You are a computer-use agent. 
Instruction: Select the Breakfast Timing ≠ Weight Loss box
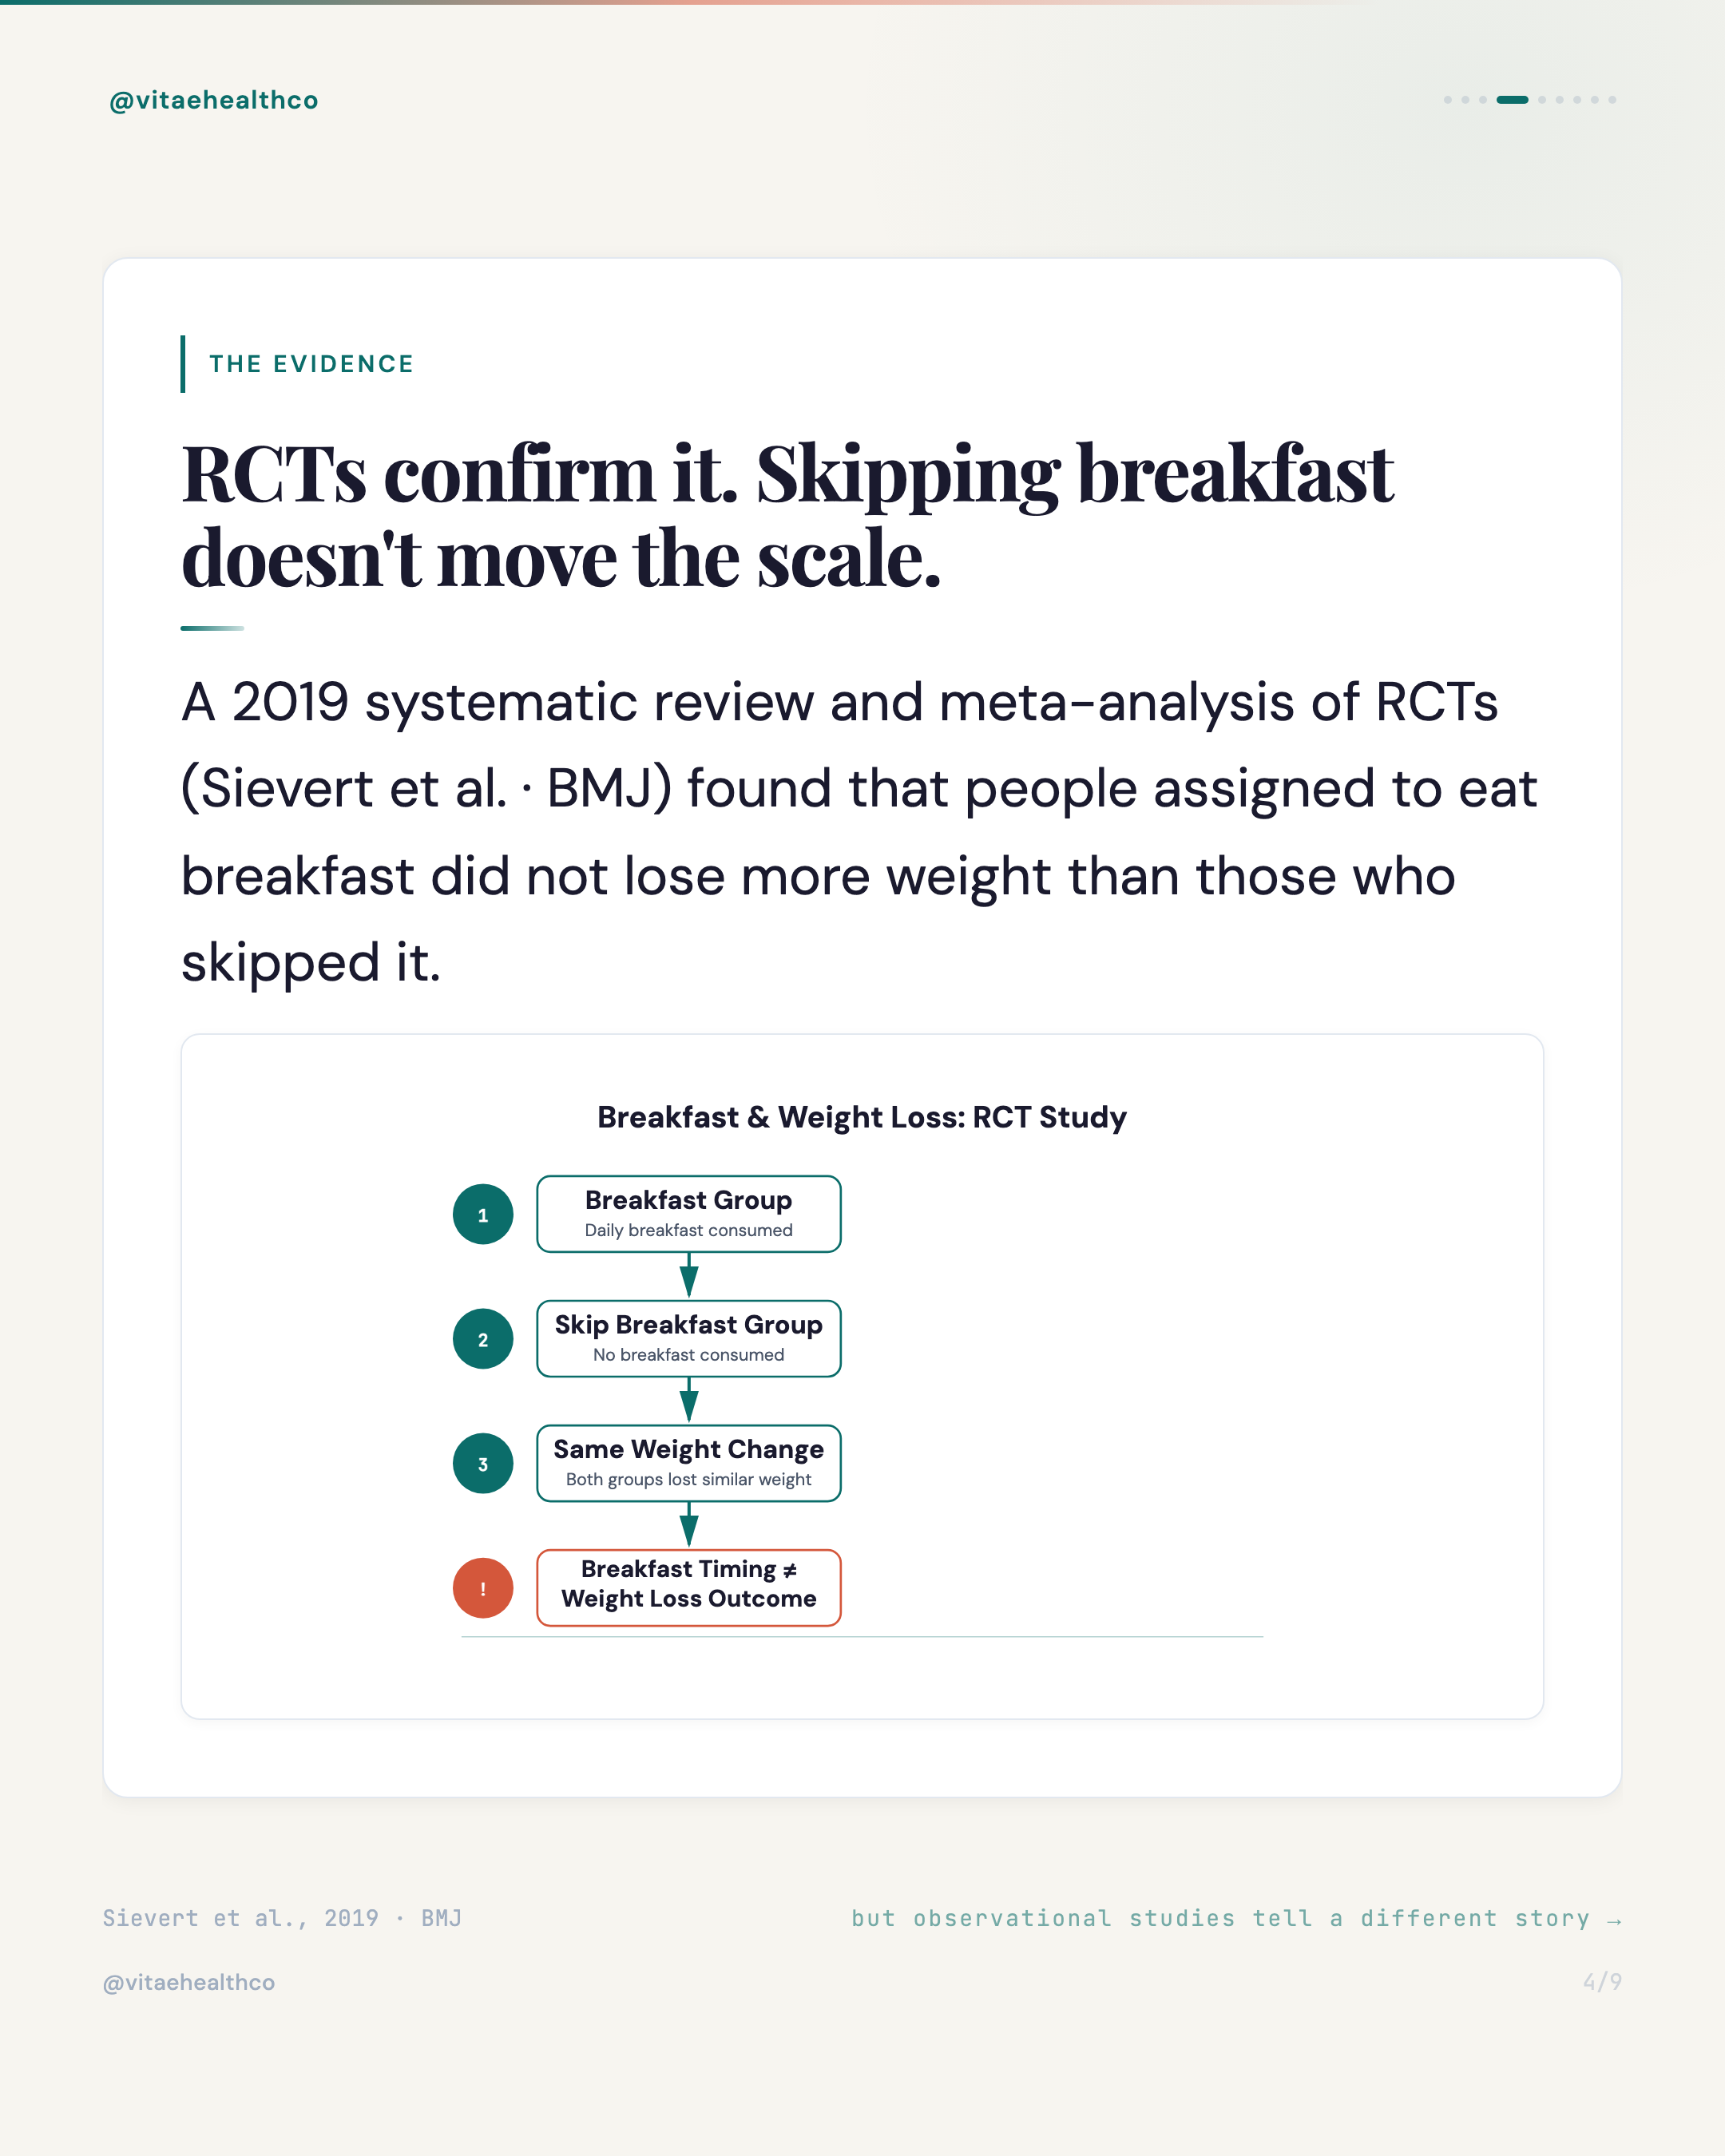(x=689, y=1588)
